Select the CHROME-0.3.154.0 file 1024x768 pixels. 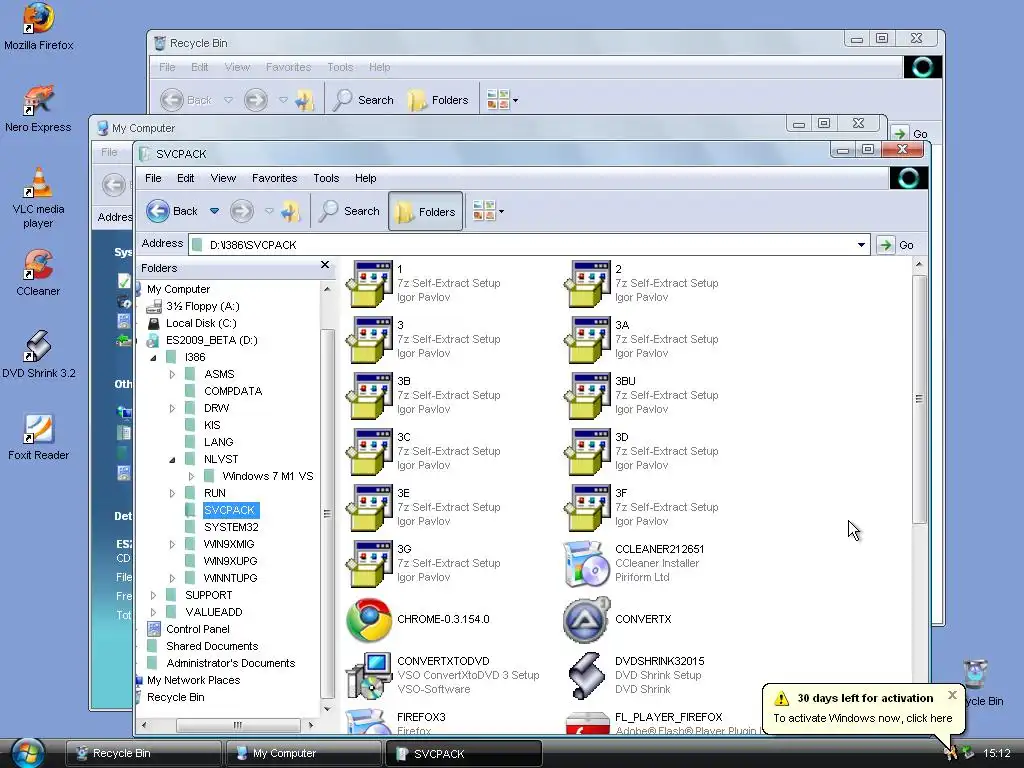click(418, 620)
